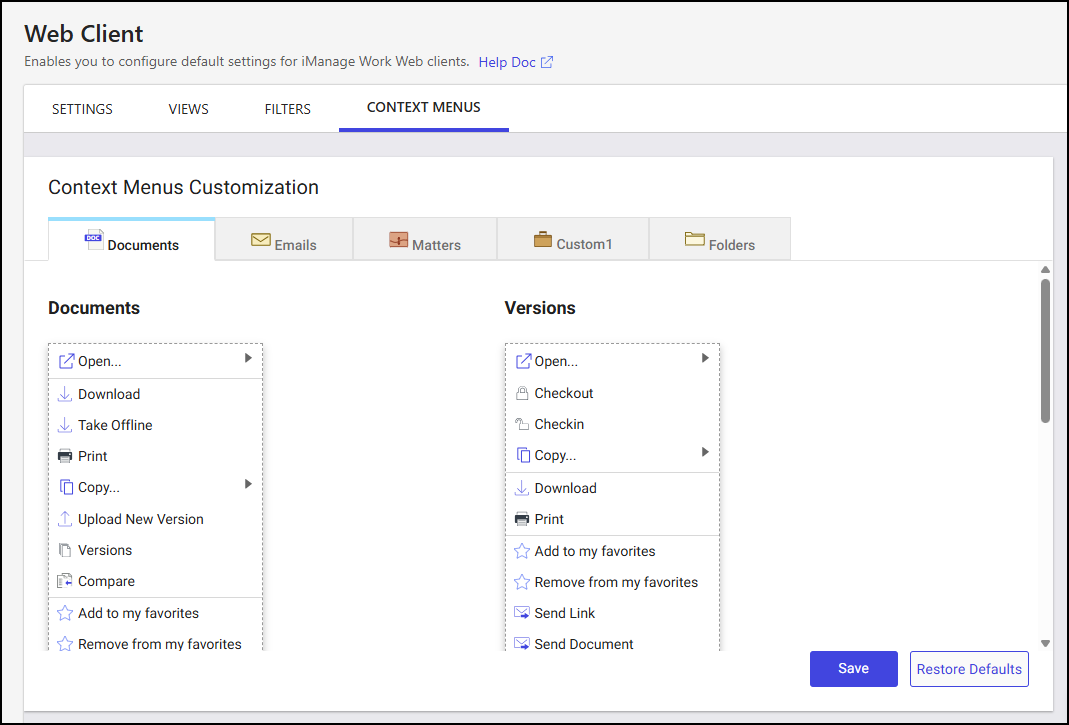Click the briefcase icon on Custom1 tab
1069x725 pixels.
(x=543, y=239)
